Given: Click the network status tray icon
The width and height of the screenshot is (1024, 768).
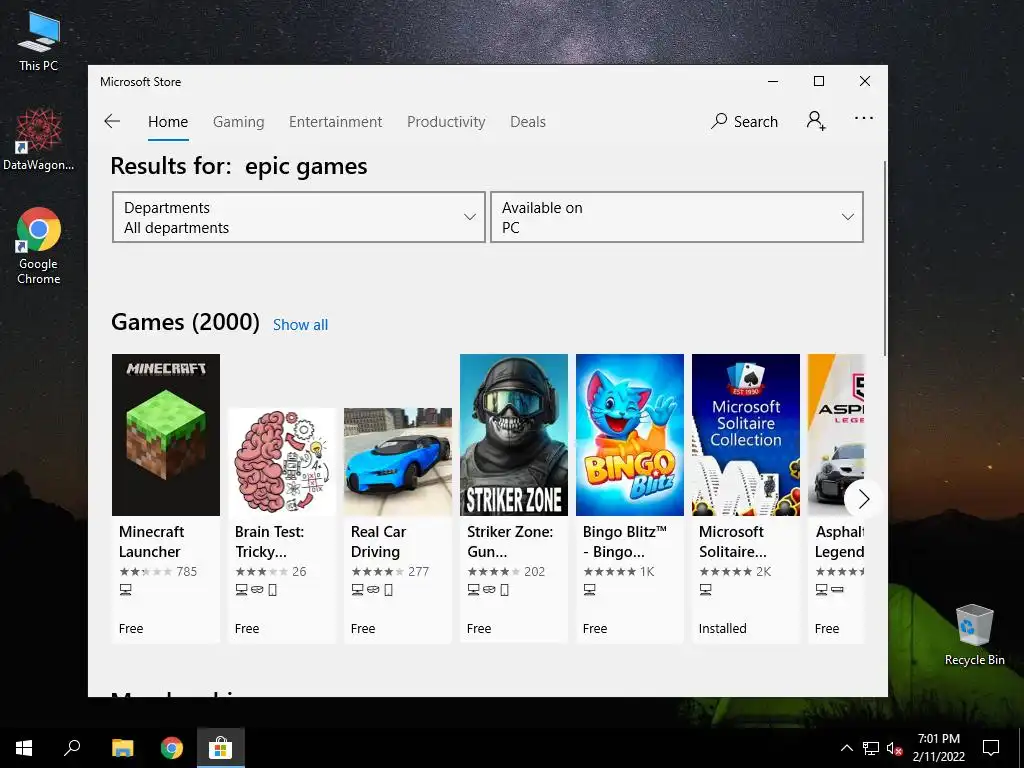Looking at the screenshot, I should (871, 748).
